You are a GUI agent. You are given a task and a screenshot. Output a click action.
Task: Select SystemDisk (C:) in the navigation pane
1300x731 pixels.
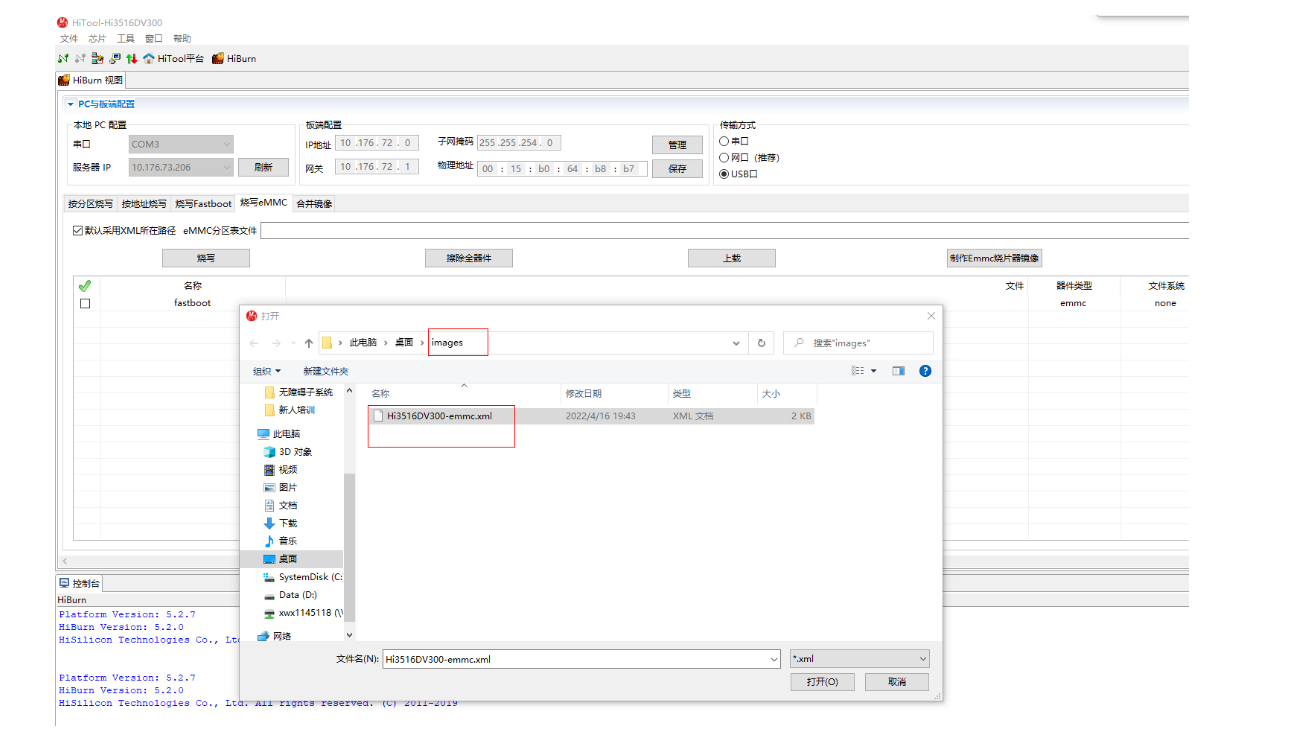[303, 577]
